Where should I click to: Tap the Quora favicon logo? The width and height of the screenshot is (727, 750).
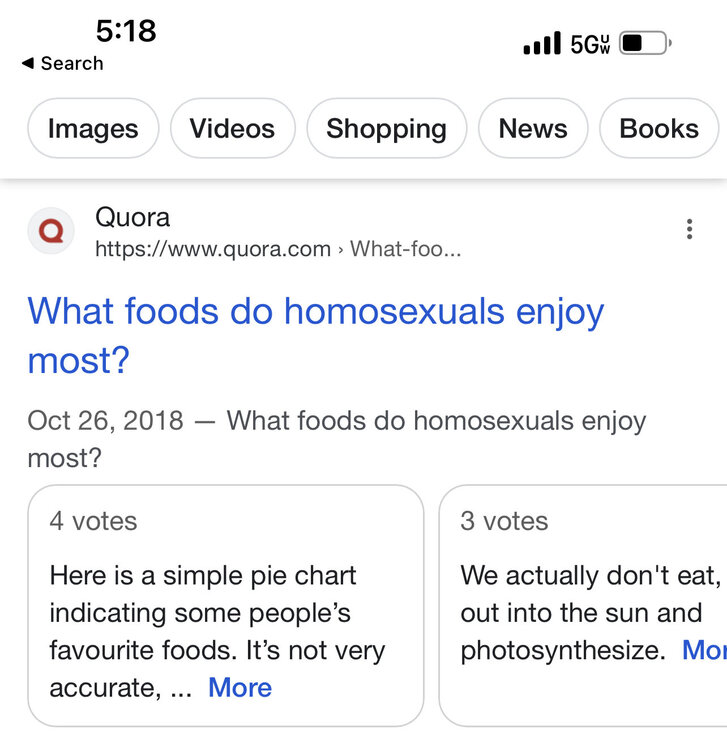(x=50, y=231)
